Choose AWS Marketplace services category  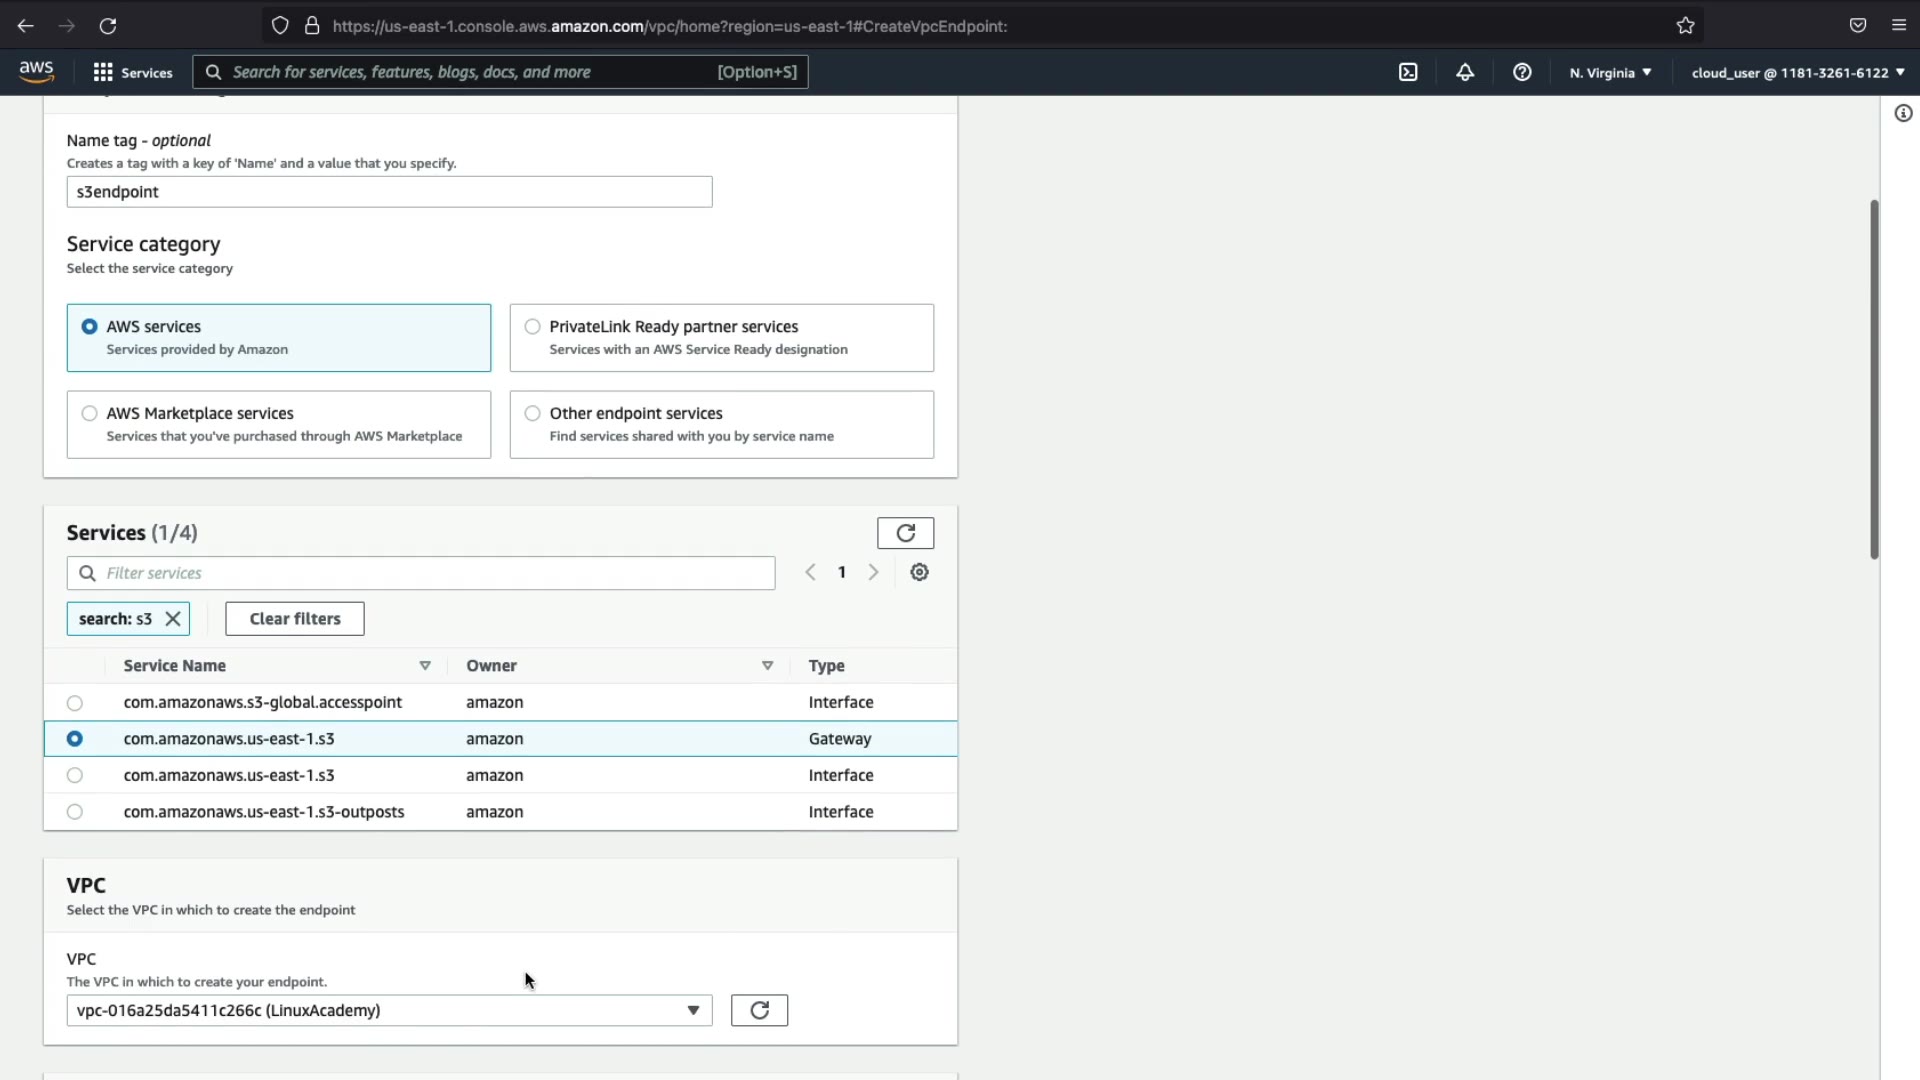(90, 414)
